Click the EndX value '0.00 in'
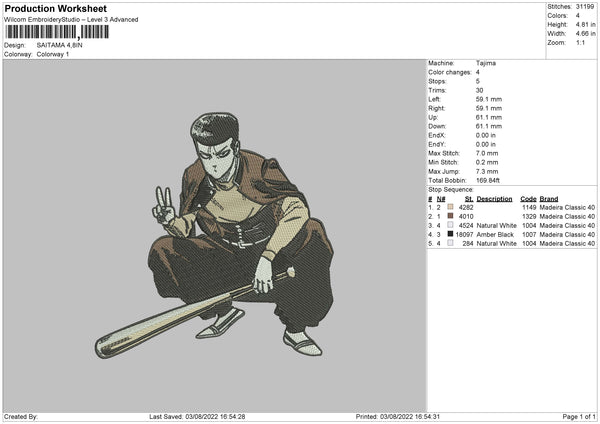The image size is (600, 424). pyautogui.click(x=486, y=135)
